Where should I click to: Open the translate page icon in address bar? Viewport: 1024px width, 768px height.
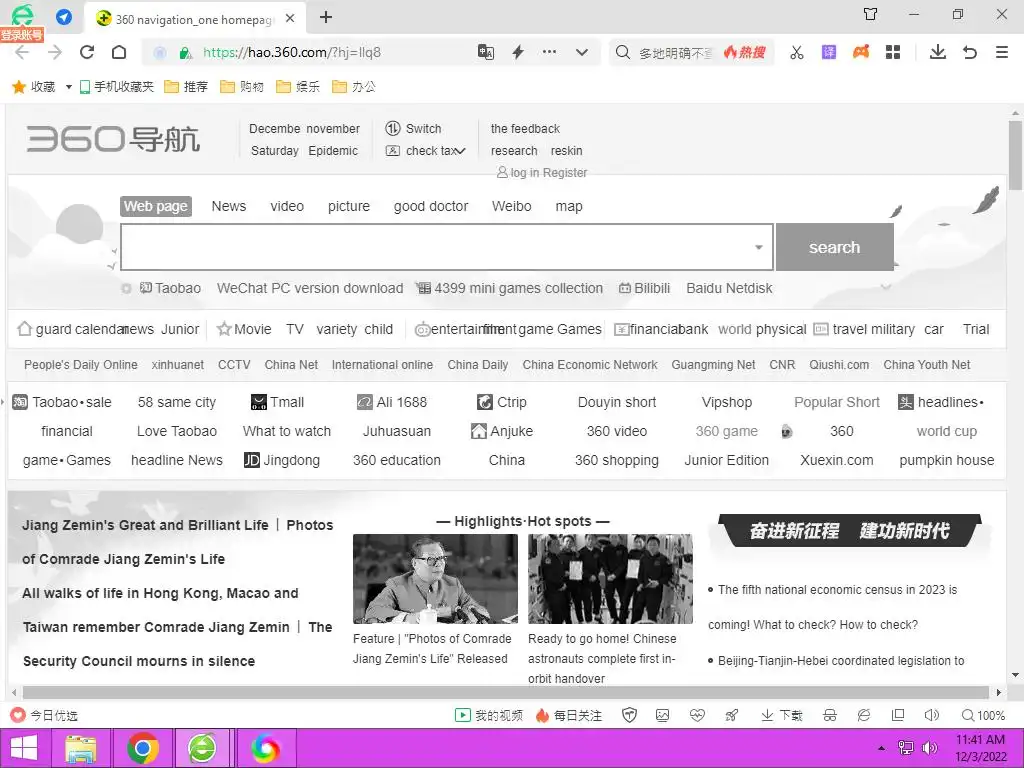pos(486,52)
